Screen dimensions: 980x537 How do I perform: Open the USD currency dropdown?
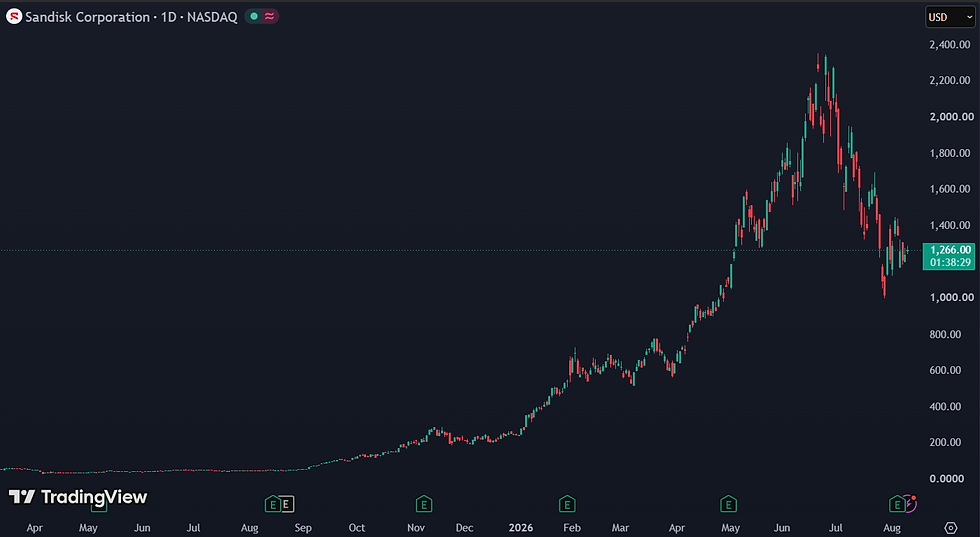950,18
